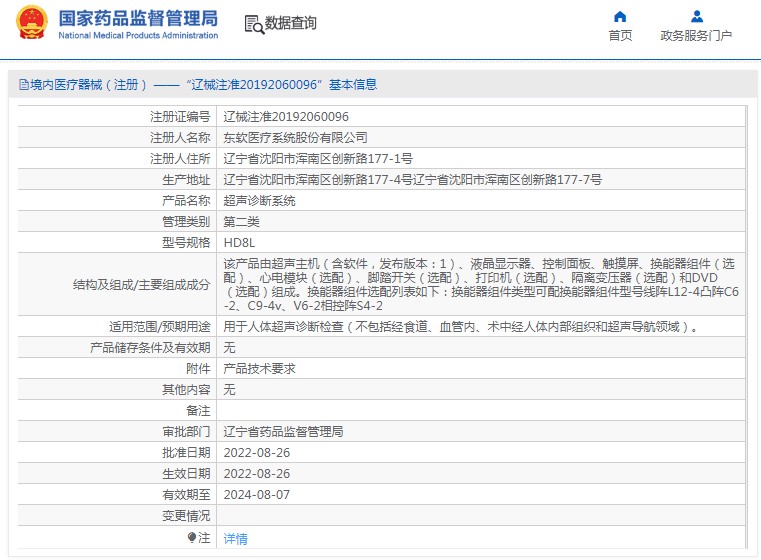Select the product name 超声诊断系统
This screenshot has height=560, width=761.
click(259, 201)
